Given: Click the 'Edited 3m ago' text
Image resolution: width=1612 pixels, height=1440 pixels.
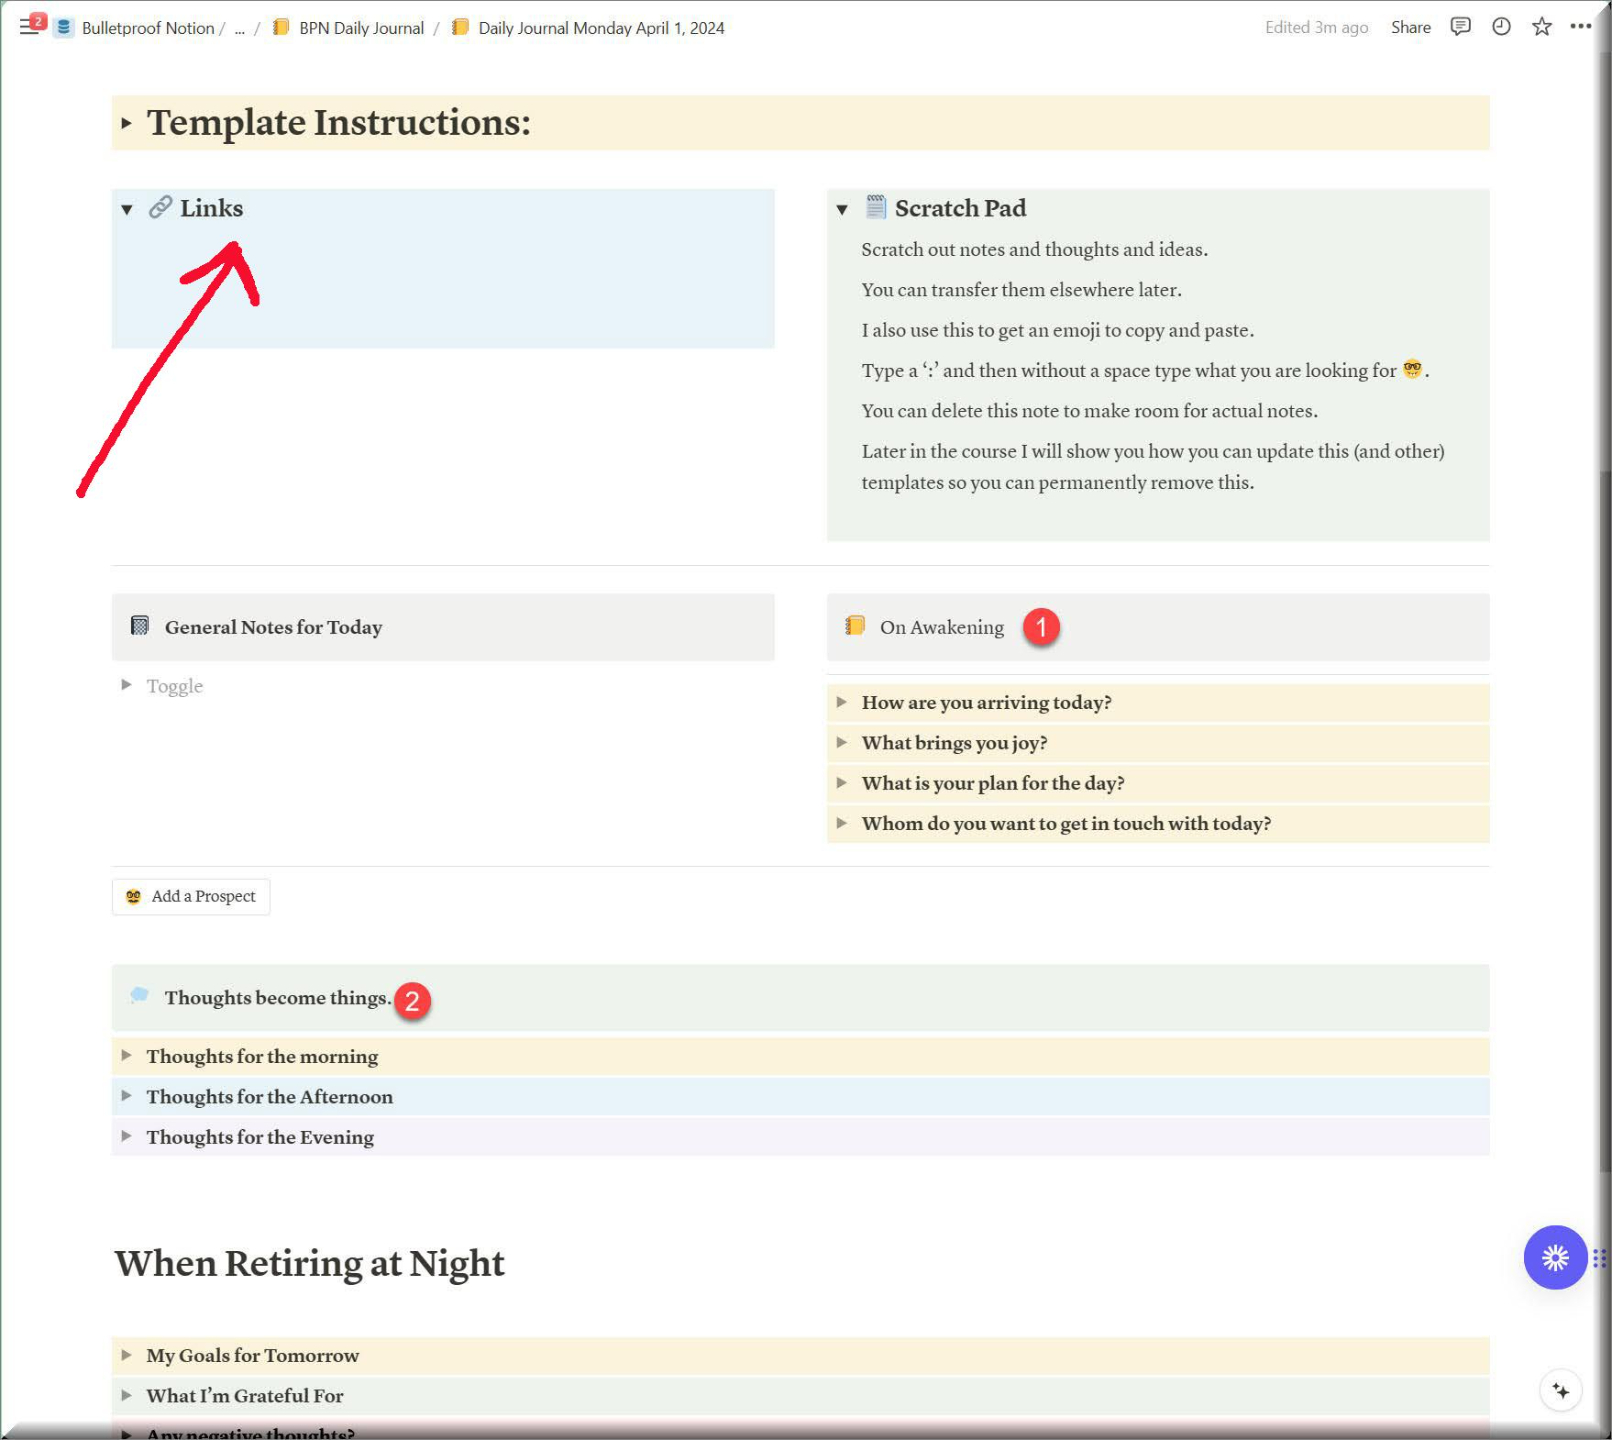Looking at the screenshot, I should point(1316,27).
